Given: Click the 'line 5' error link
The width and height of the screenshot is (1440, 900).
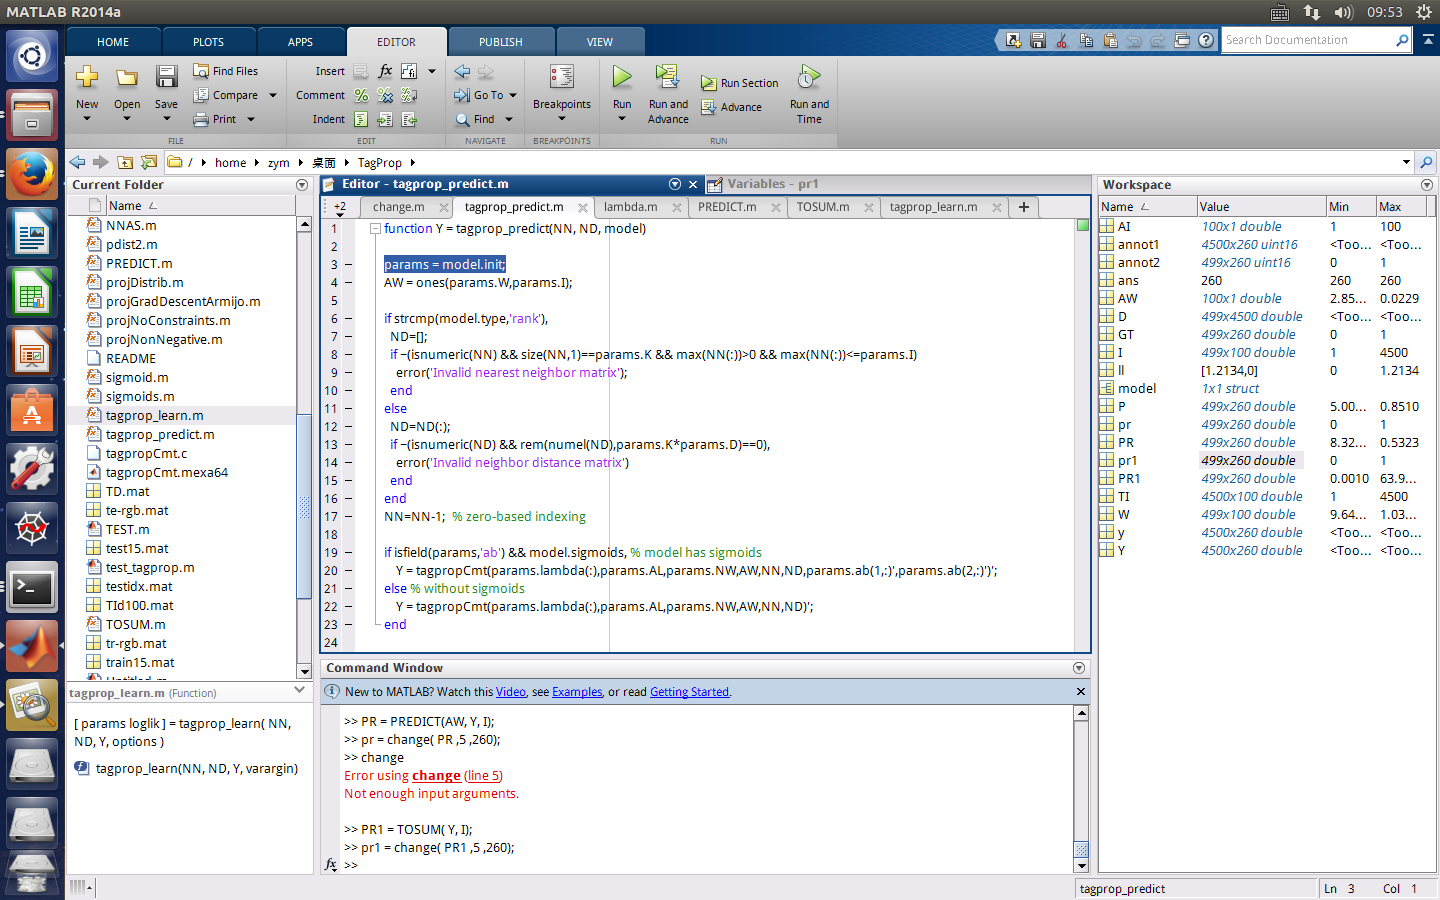Looking at the screenshot, I should [483, 776].
